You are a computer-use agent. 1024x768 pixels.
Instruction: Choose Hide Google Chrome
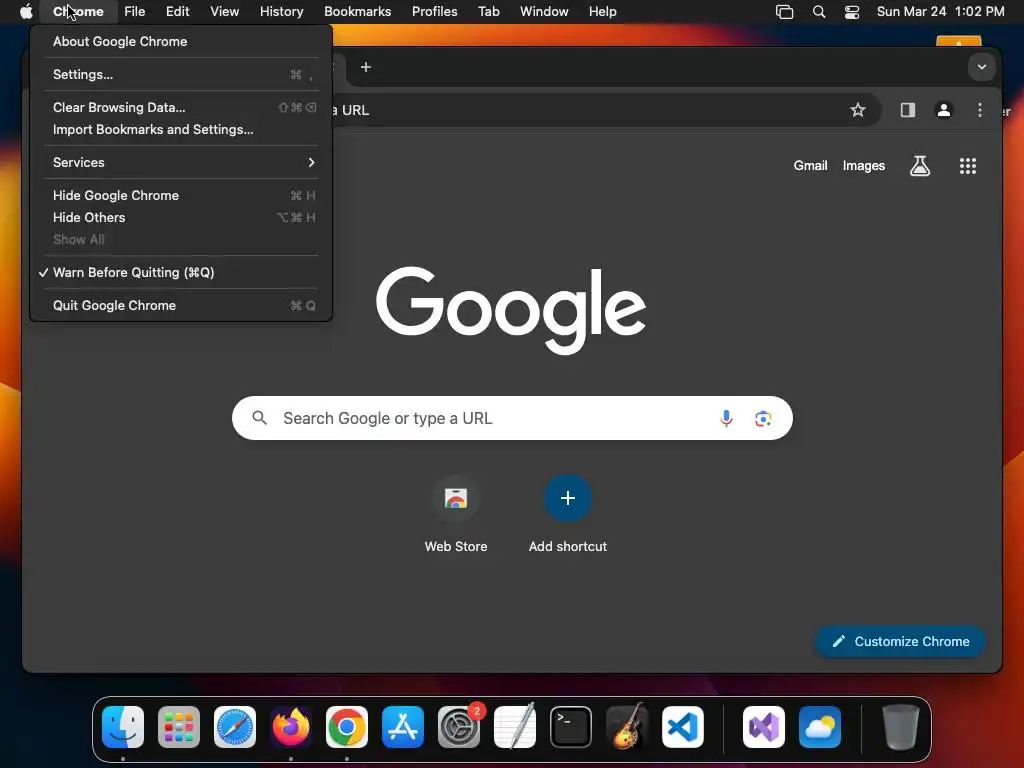[x=181, y=195]
